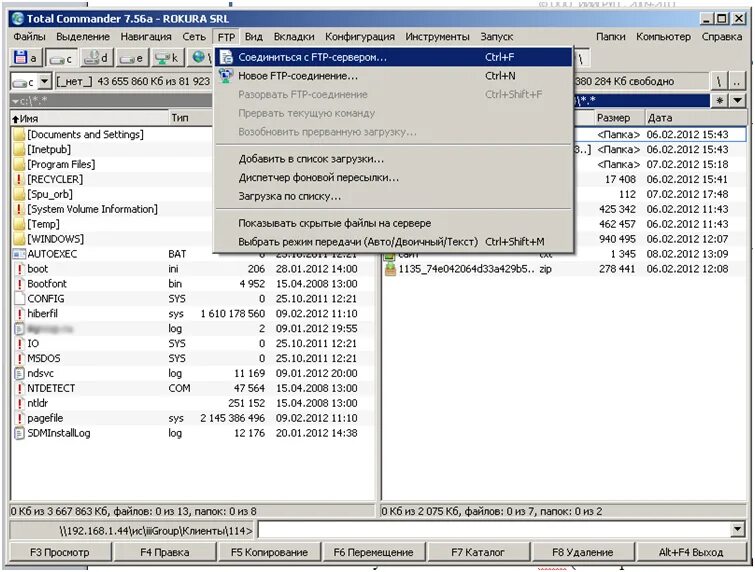Open Файлы menu
This screenshot has height=572, width=755.
tap(29, 37)
